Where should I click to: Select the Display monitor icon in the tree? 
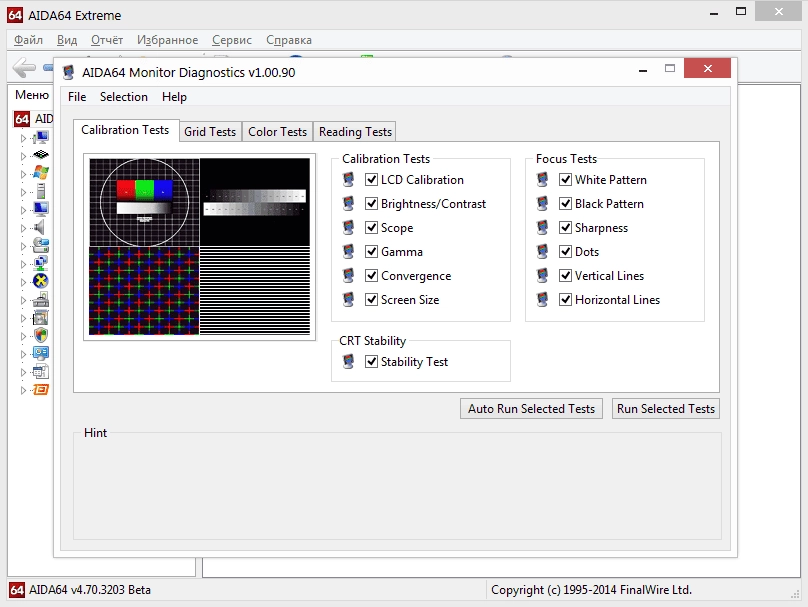click(40, 209)
